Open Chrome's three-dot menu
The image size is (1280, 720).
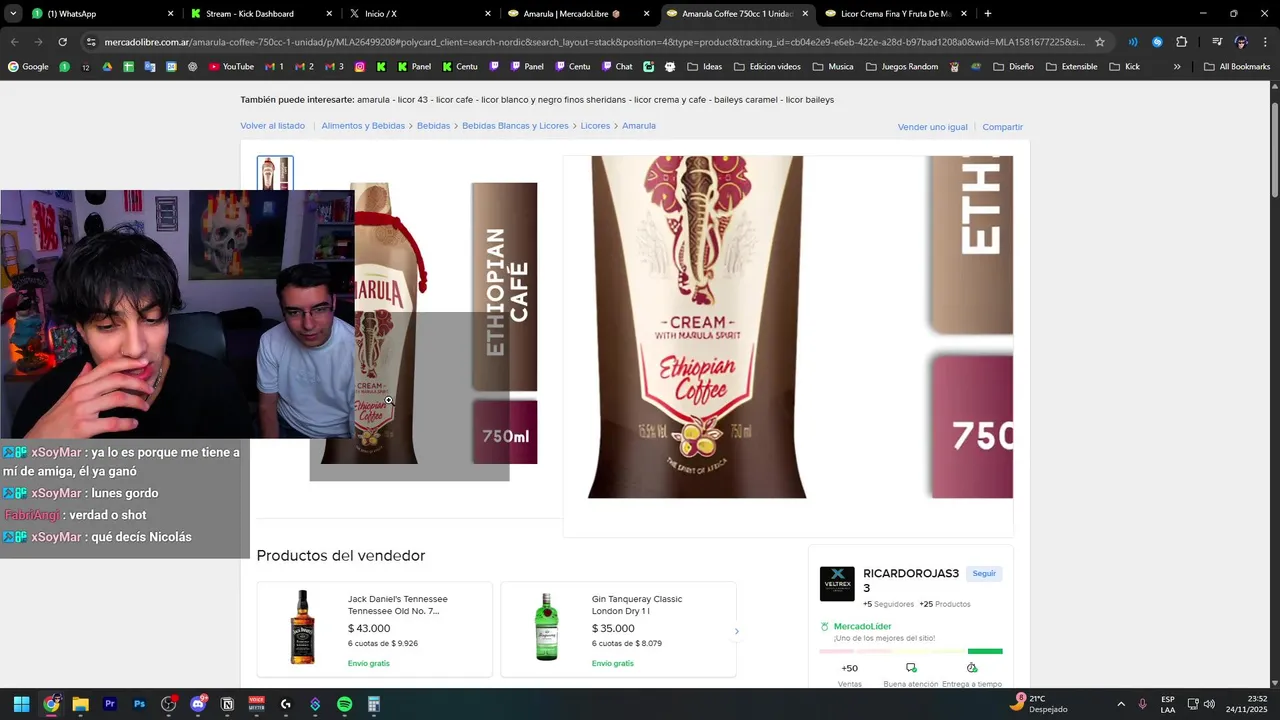[x=1265, y=42]
